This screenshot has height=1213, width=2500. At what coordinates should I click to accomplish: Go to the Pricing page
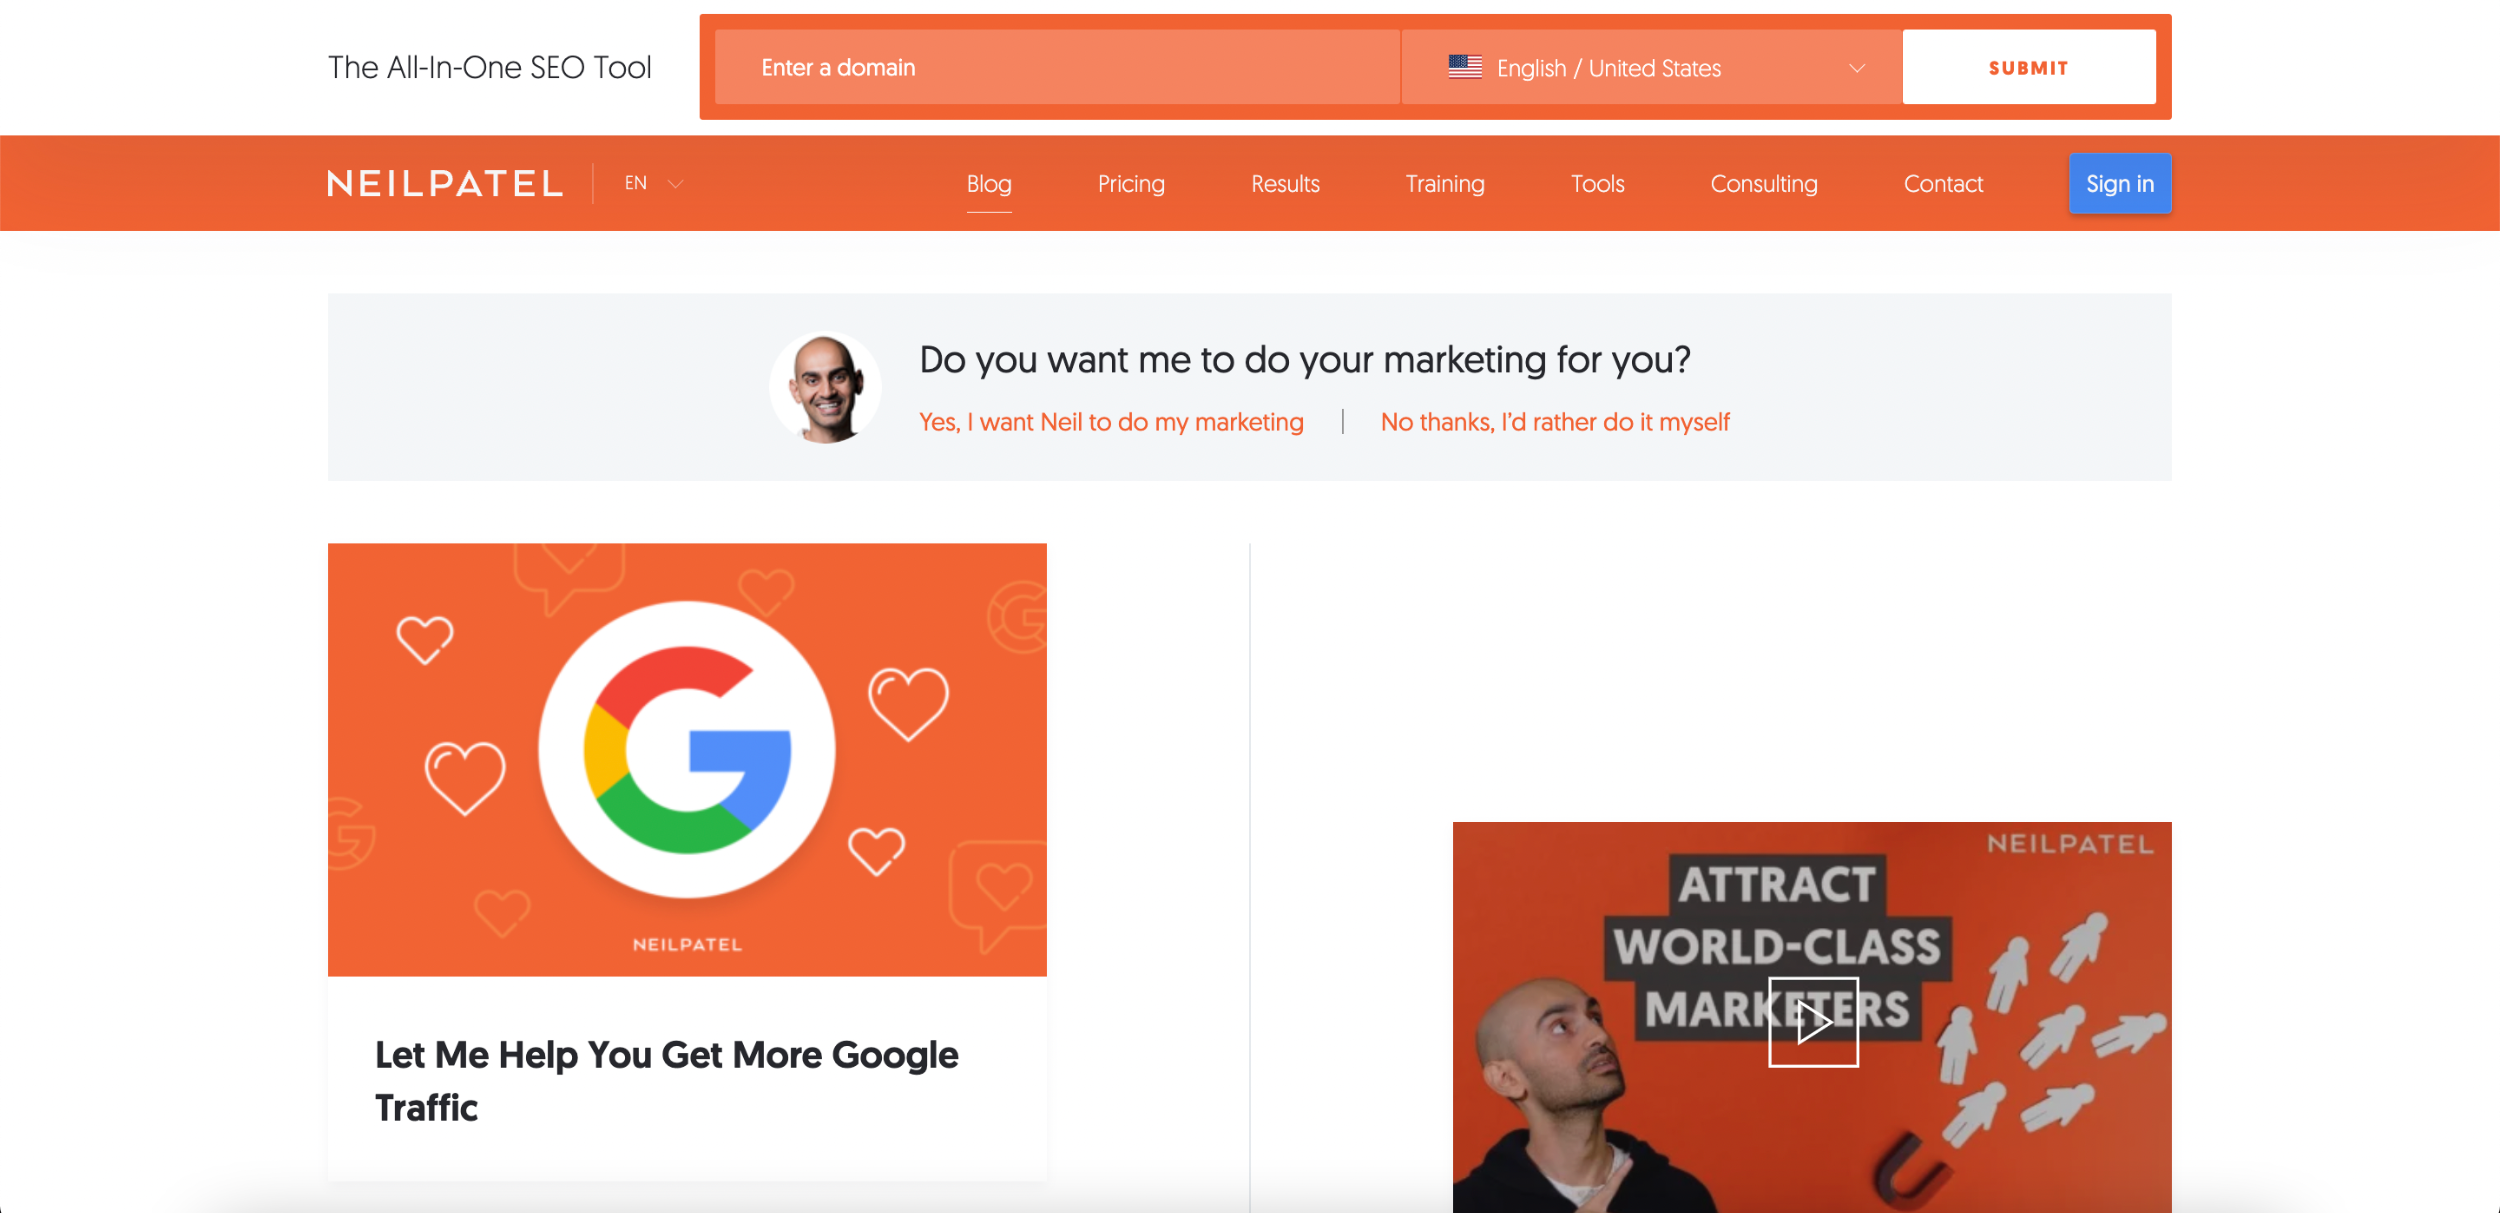(1131, 184)
